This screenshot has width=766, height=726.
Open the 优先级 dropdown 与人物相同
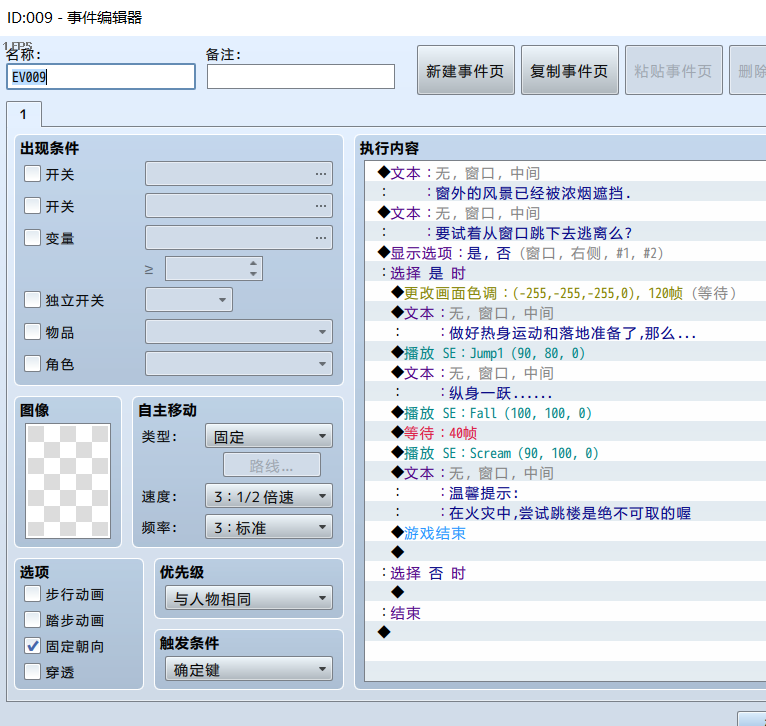coord(249,598)
